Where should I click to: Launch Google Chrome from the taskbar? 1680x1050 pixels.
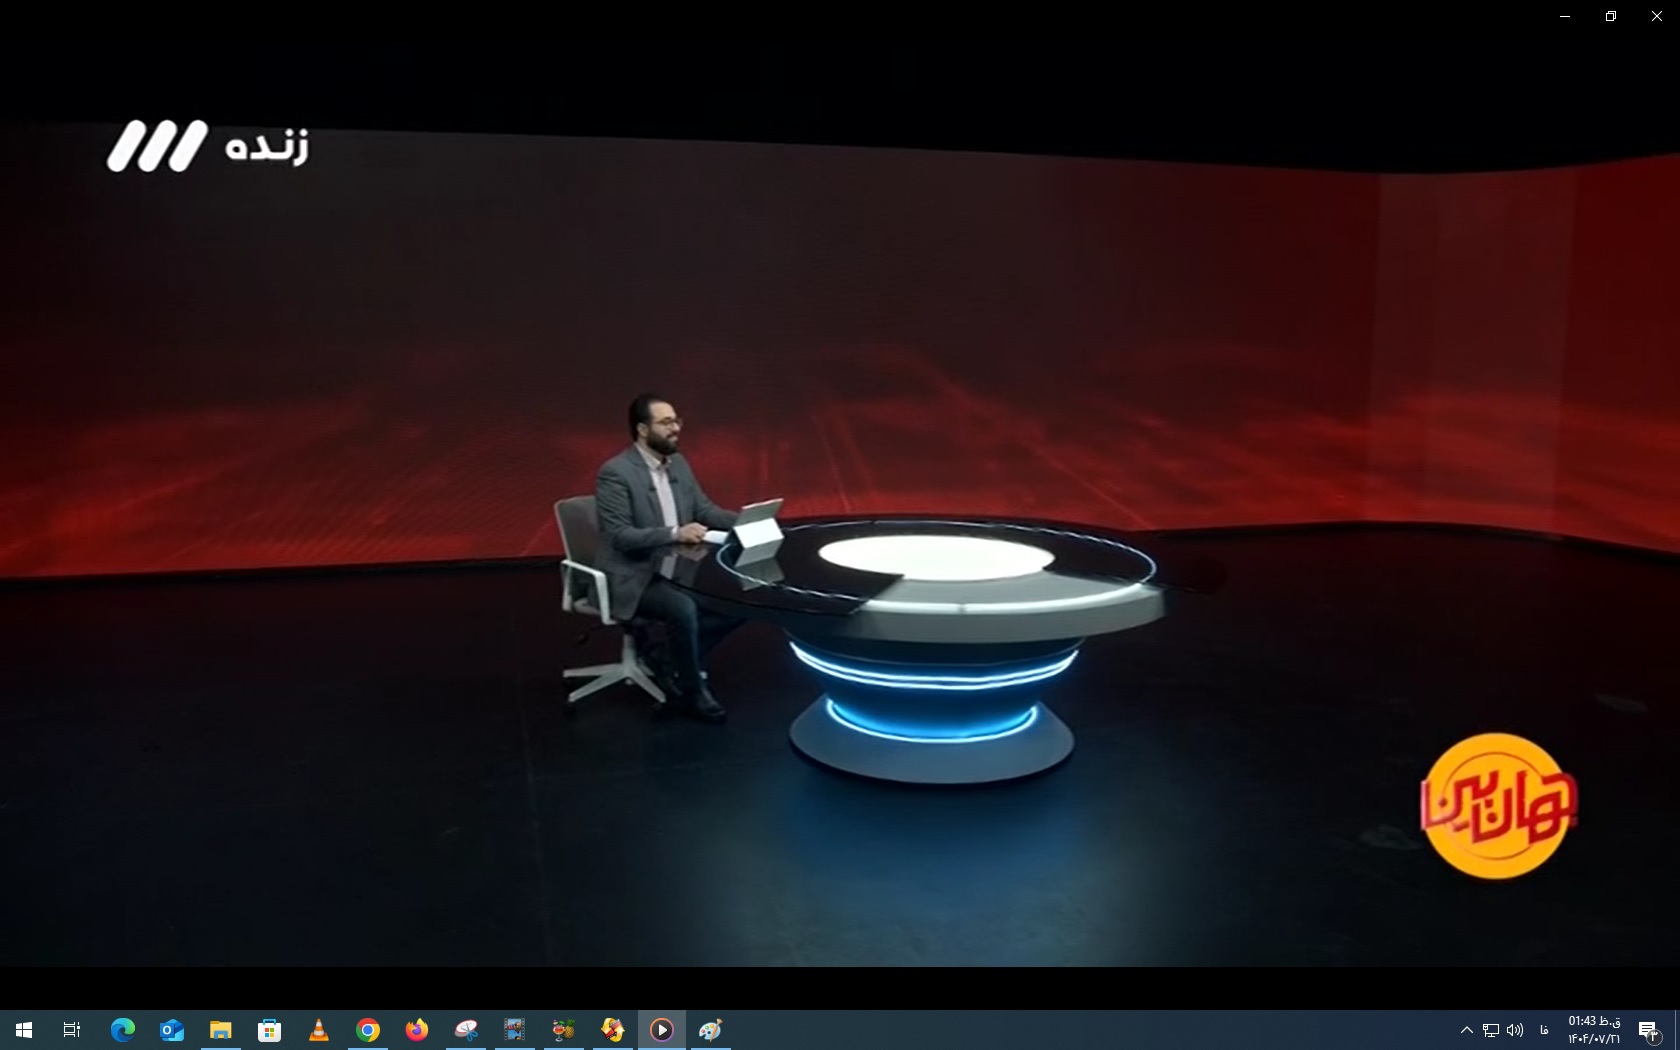368,1030
